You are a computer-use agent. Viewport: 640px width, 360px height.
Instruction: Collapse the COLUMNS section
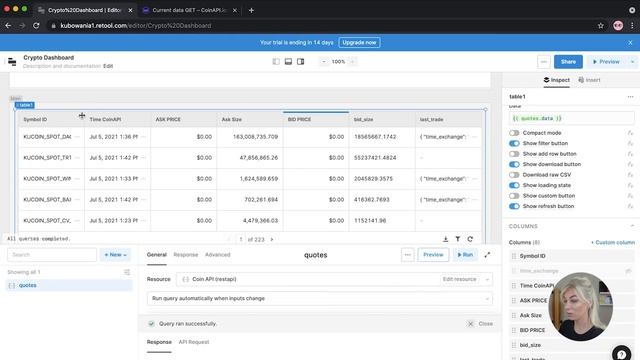click(x=632, y=226)
